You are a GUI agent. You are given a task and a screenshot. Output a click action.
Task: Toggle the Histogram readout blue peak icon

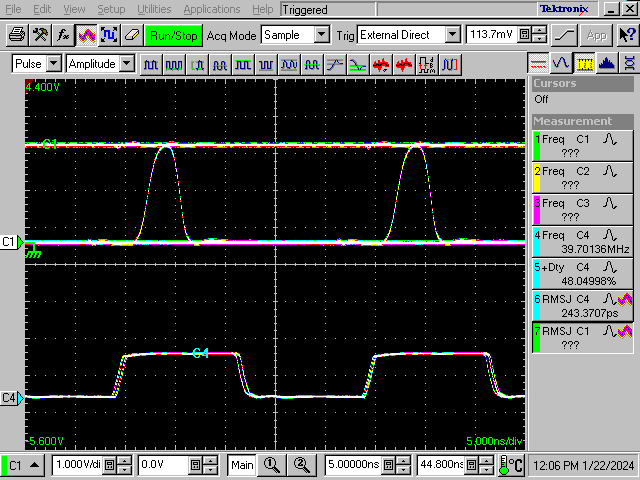[607, 63]
